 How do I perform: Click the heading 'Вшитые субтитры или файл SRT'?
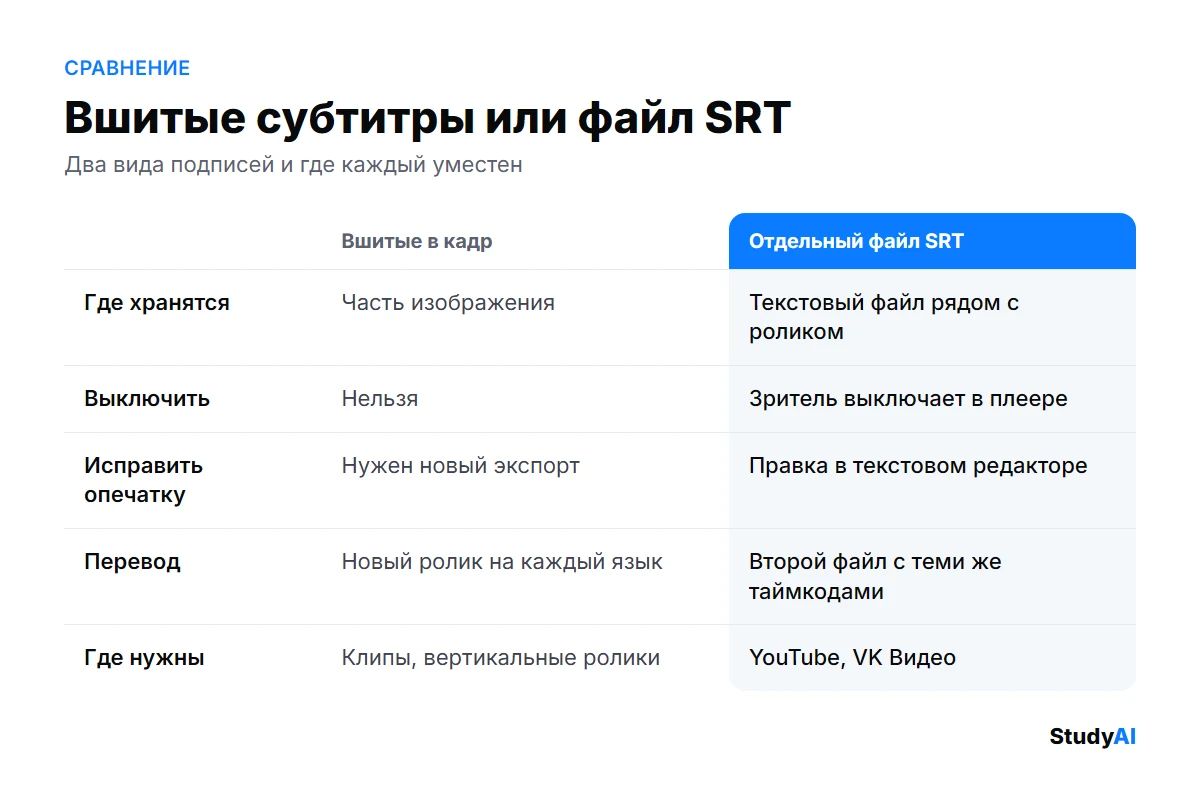[427, 118]
